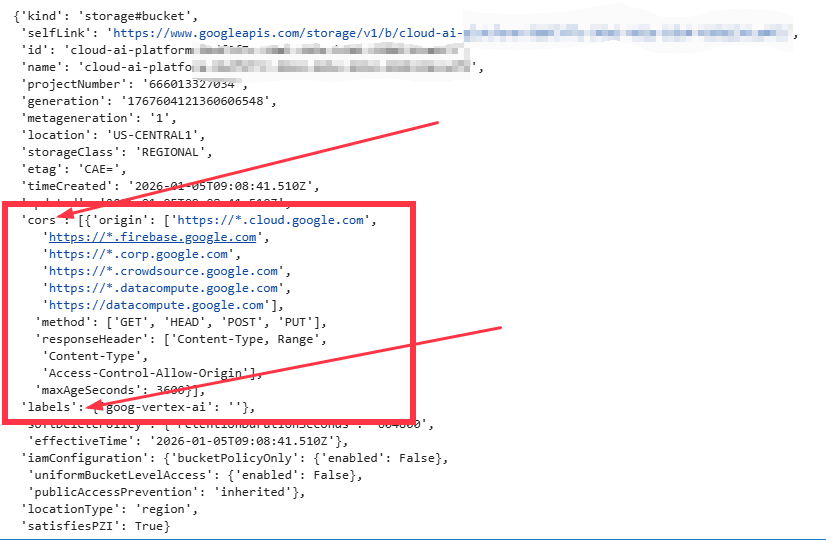Open the https://*.datacompute.google.com wildcard link

pos(163,288)
